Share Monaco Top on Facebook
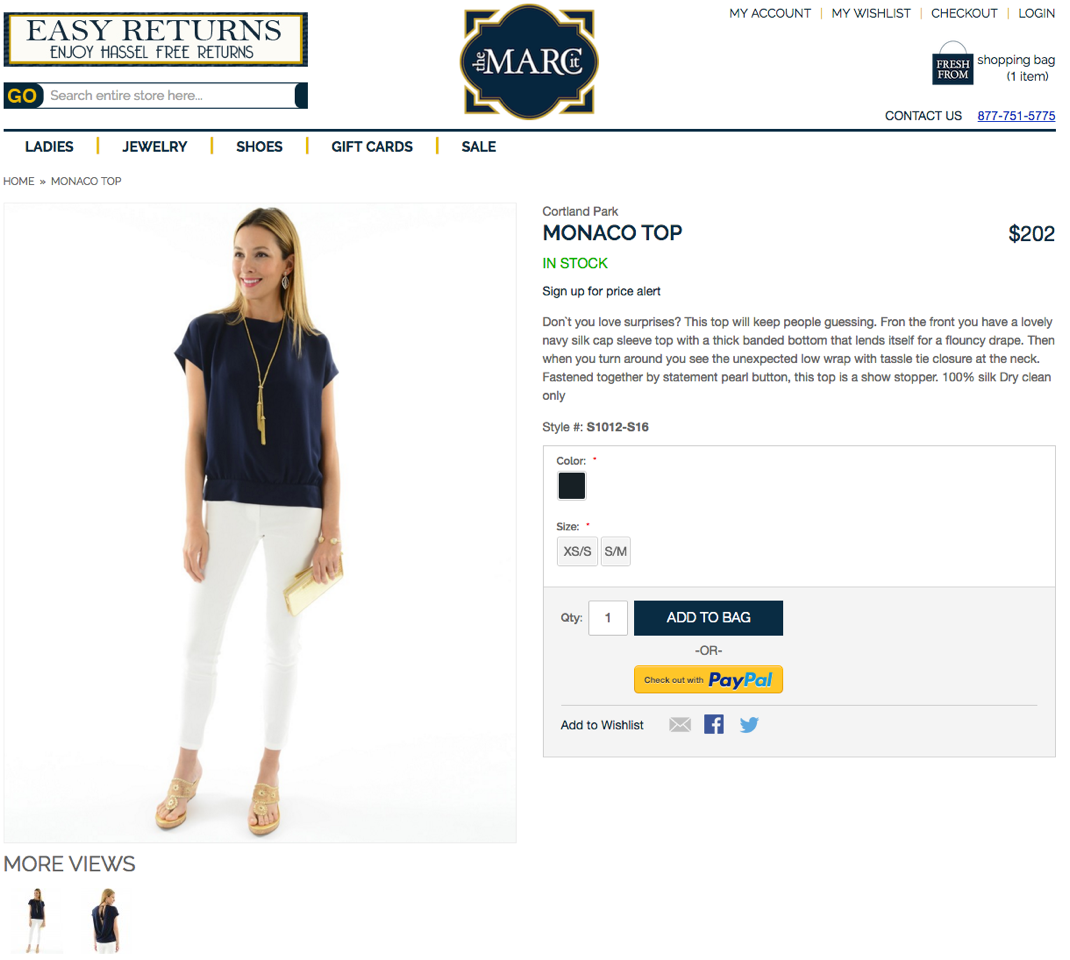 click(714, 724)
